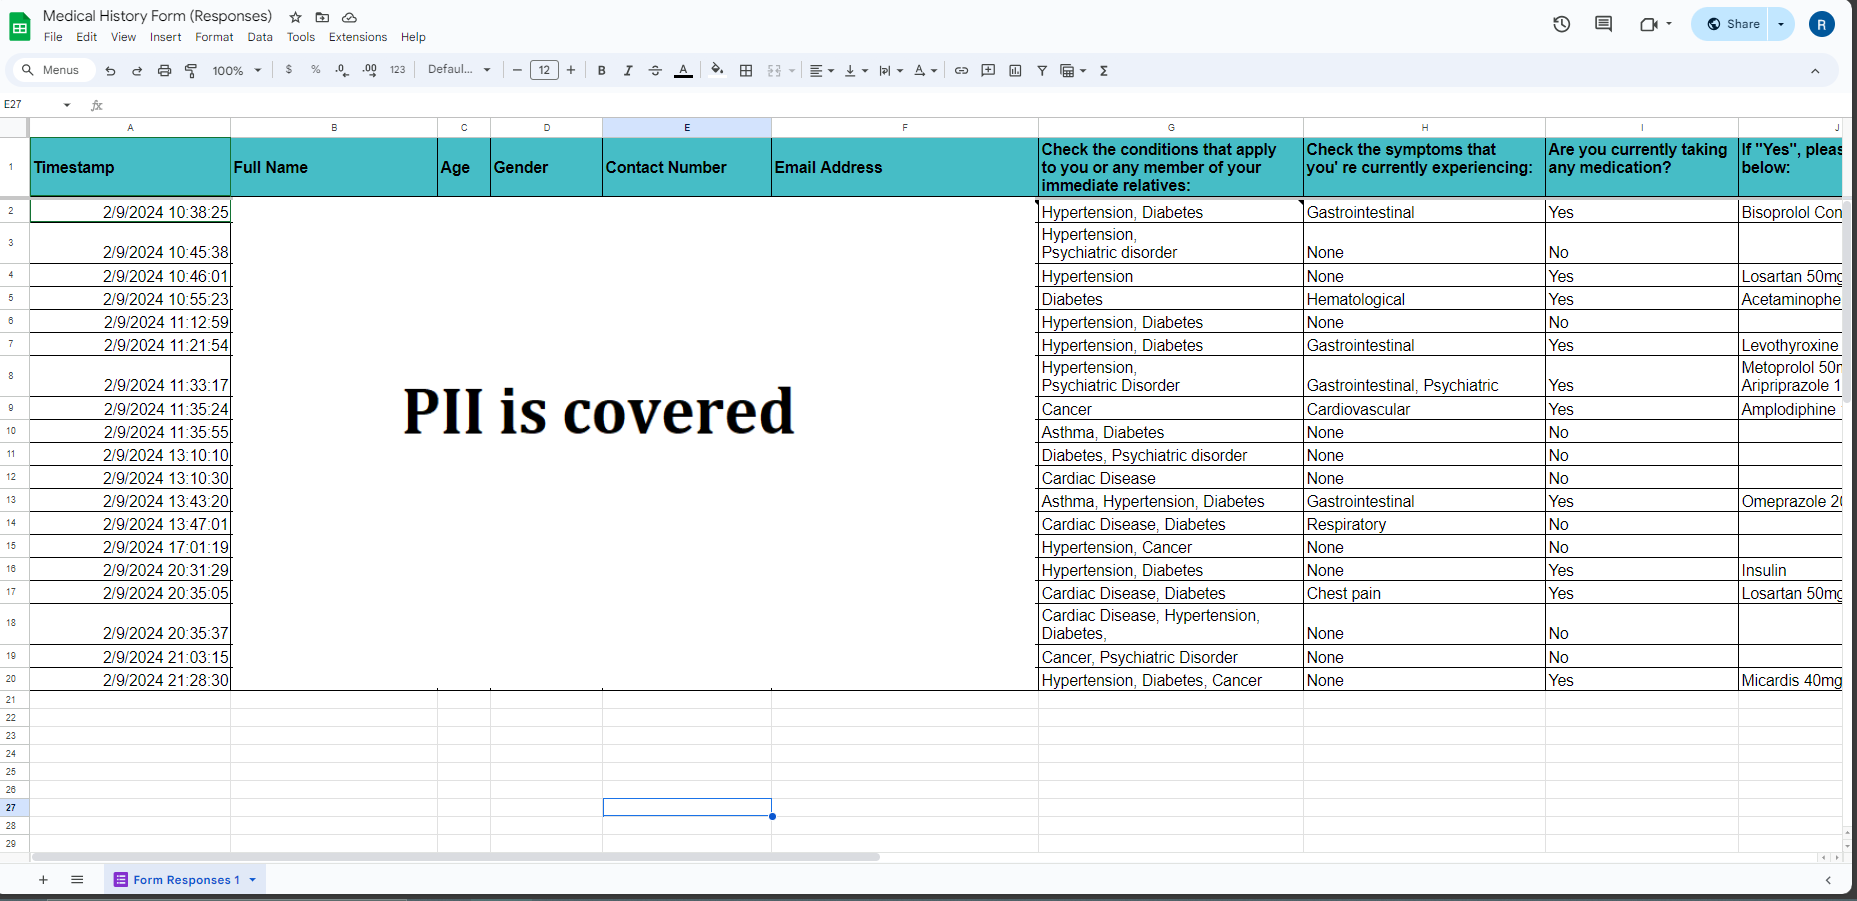Click the add new sheet button
Image resolution: width=1857 pixels, height=901 pixels.
pyautogui.click(x=43, y=880)
